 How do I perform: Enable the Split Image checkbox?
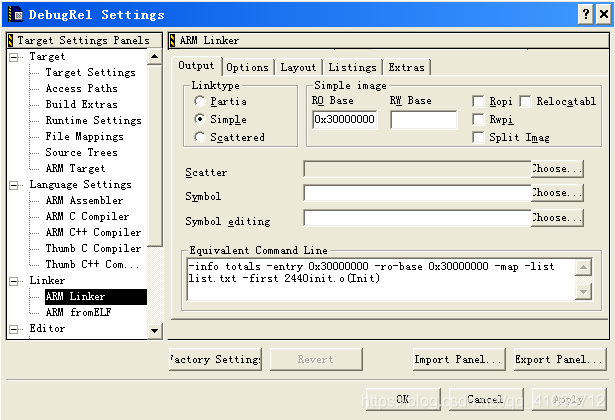(x=478, y=137)
